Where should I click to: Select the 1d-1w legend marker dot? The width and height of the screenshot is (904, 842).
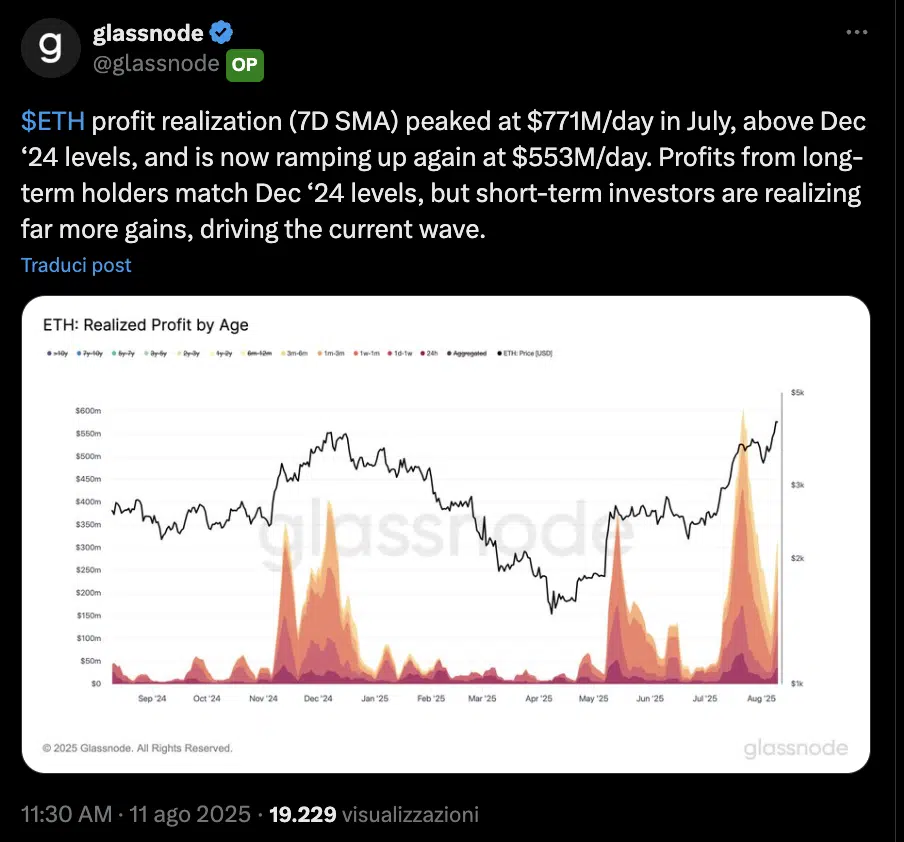point(389,352)
